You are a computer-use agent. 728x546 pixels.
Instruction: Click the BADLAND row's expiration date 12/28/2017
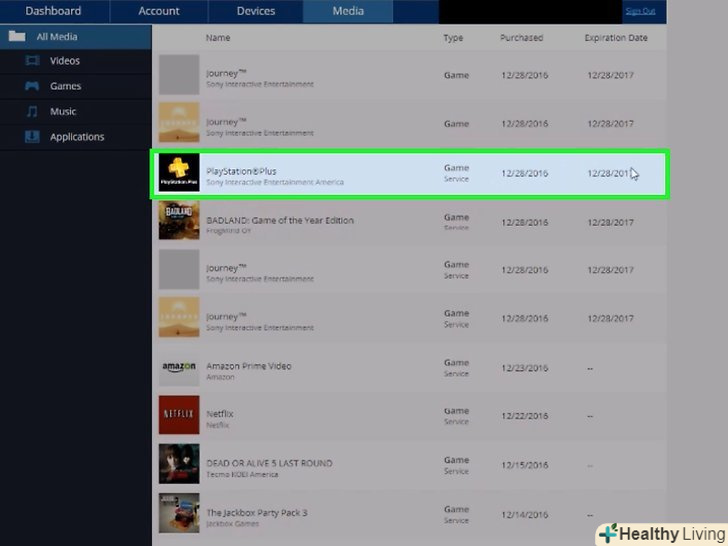(610, 222)
